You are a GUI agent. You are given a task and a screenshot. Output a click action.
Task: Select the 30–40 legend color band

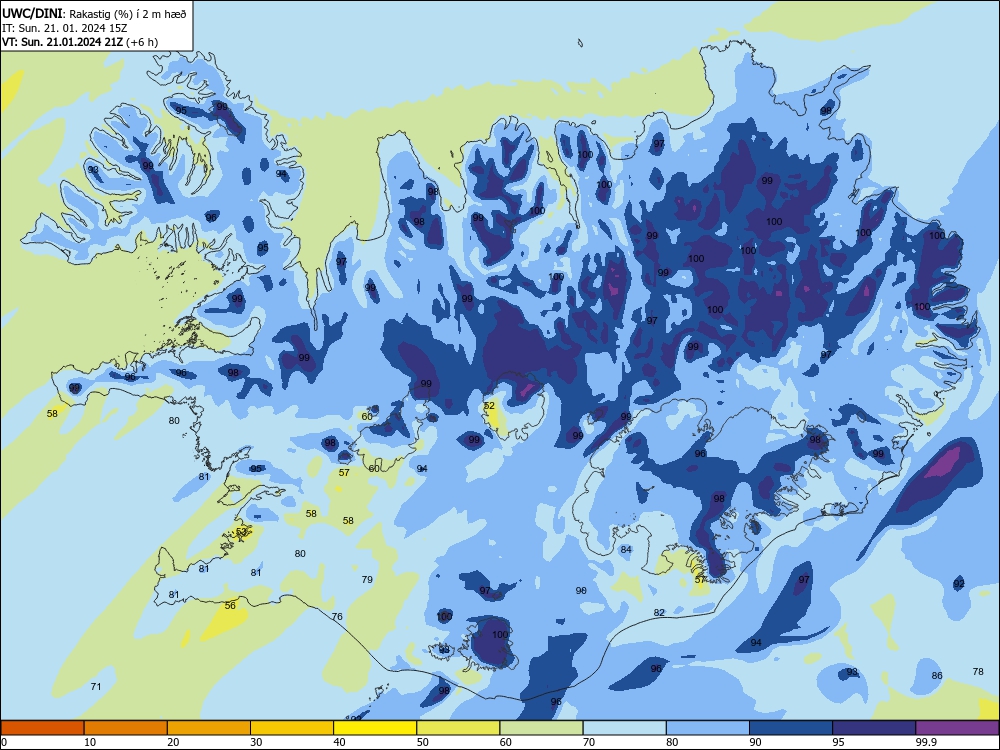(292, 728)
